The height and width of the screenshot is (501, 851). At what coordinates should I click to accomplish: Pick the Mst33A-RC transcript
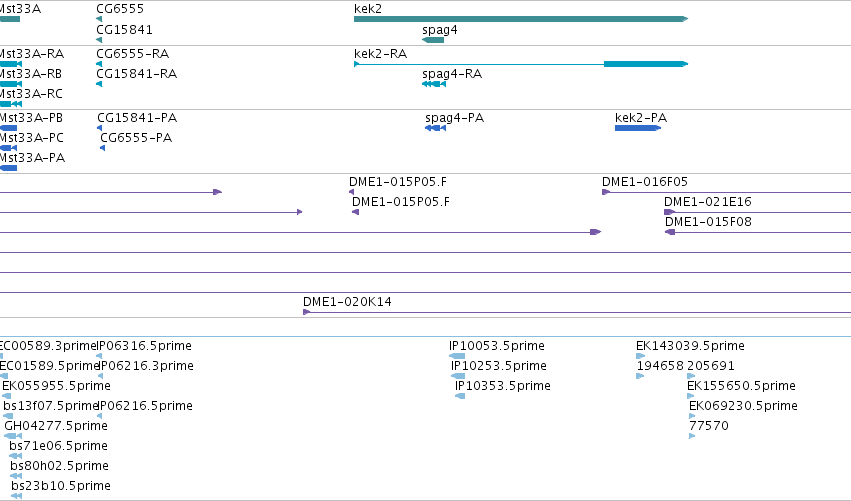click(11, 104)
